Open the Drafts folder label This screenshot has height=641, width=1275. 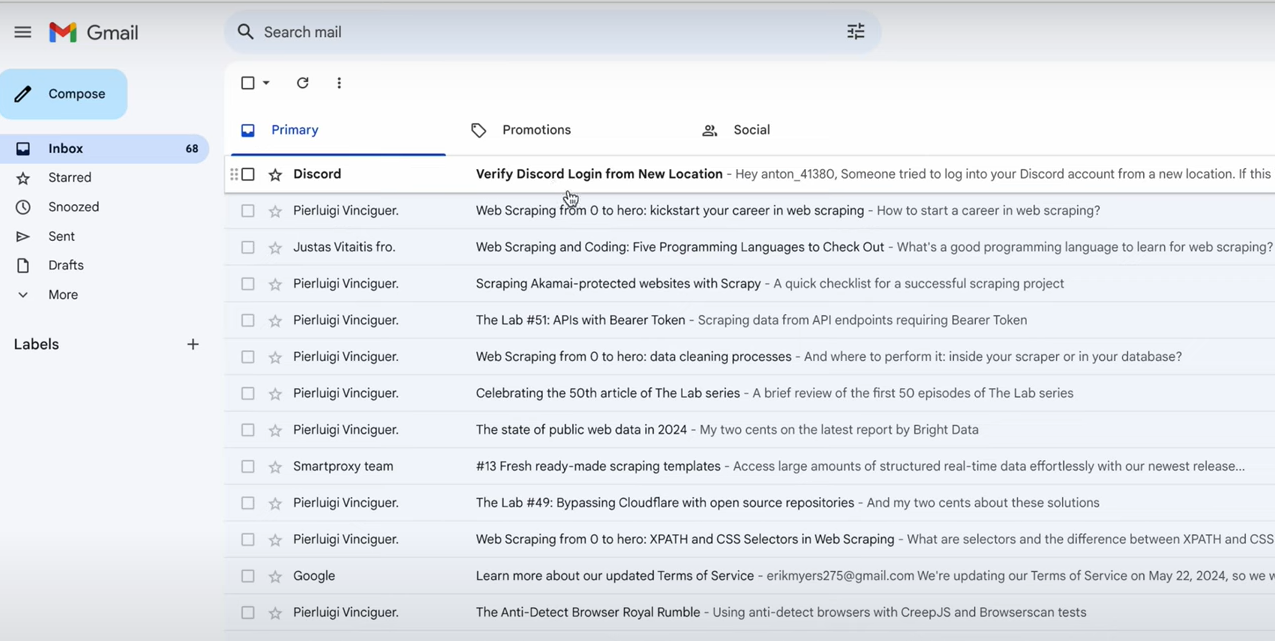[66, 265]
